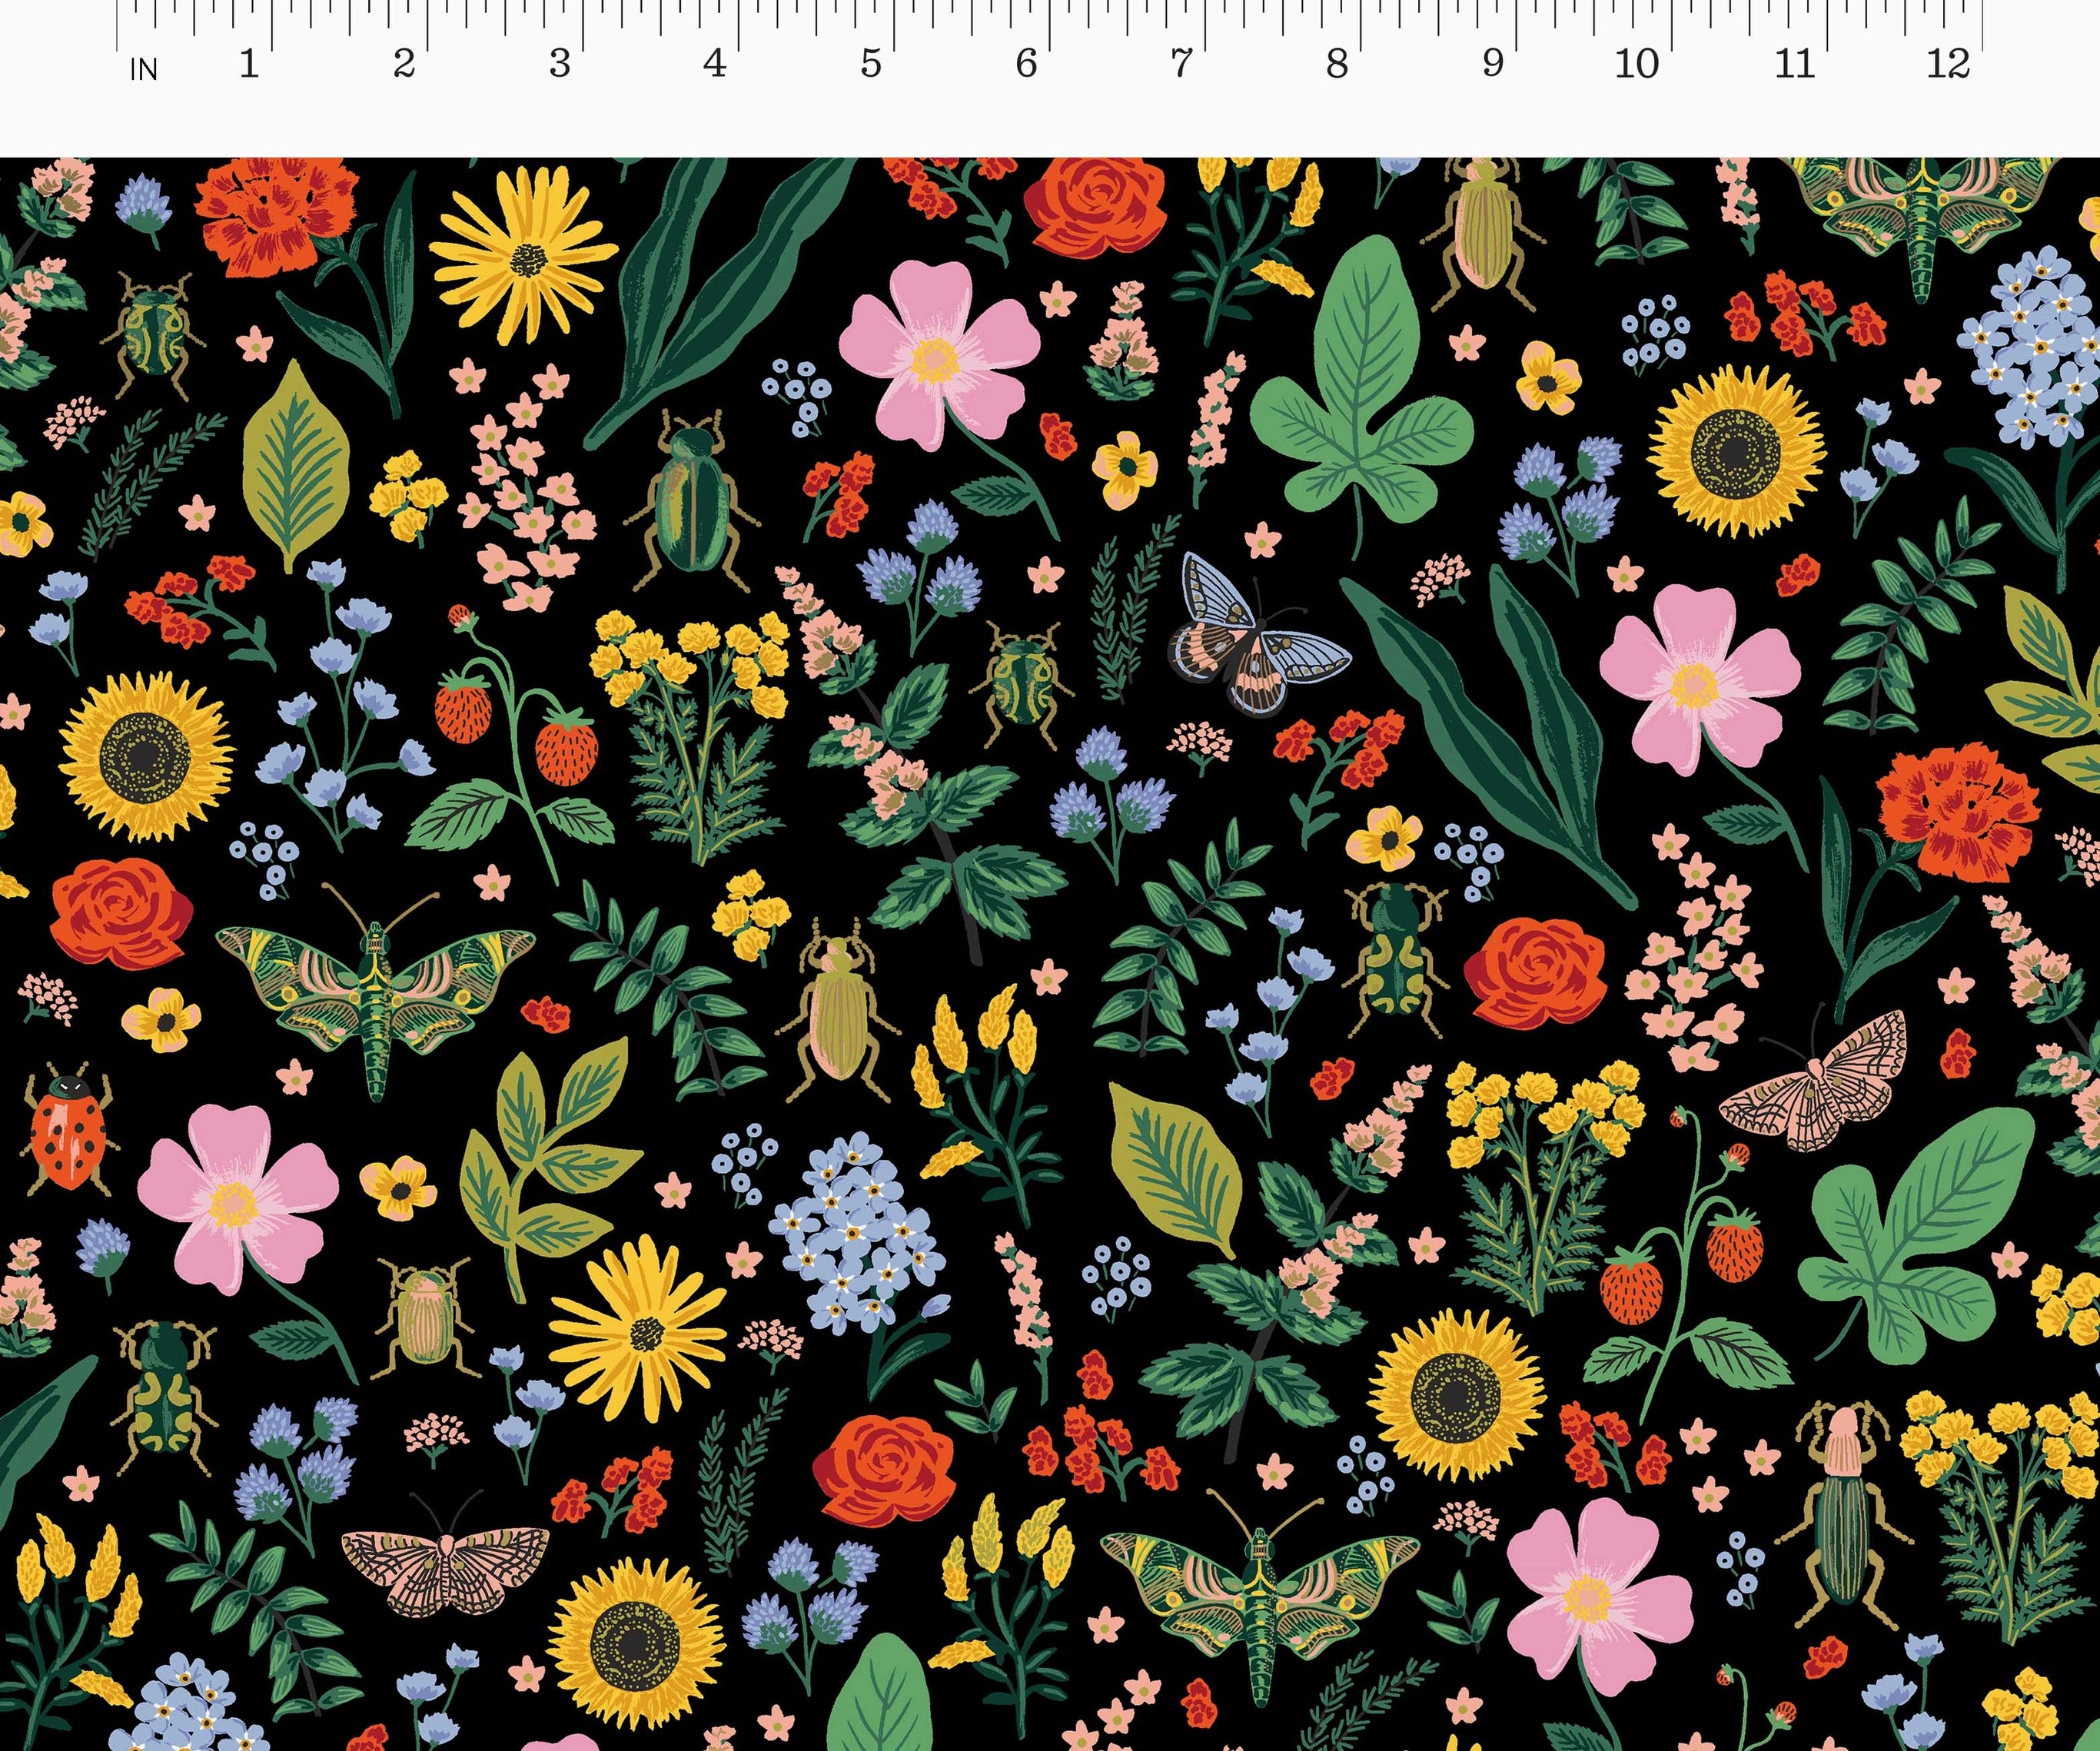Click the number 5 on the ruler
This screenshot has width=2100, height=1751.
pyautogui.click(x=871, y=64)
